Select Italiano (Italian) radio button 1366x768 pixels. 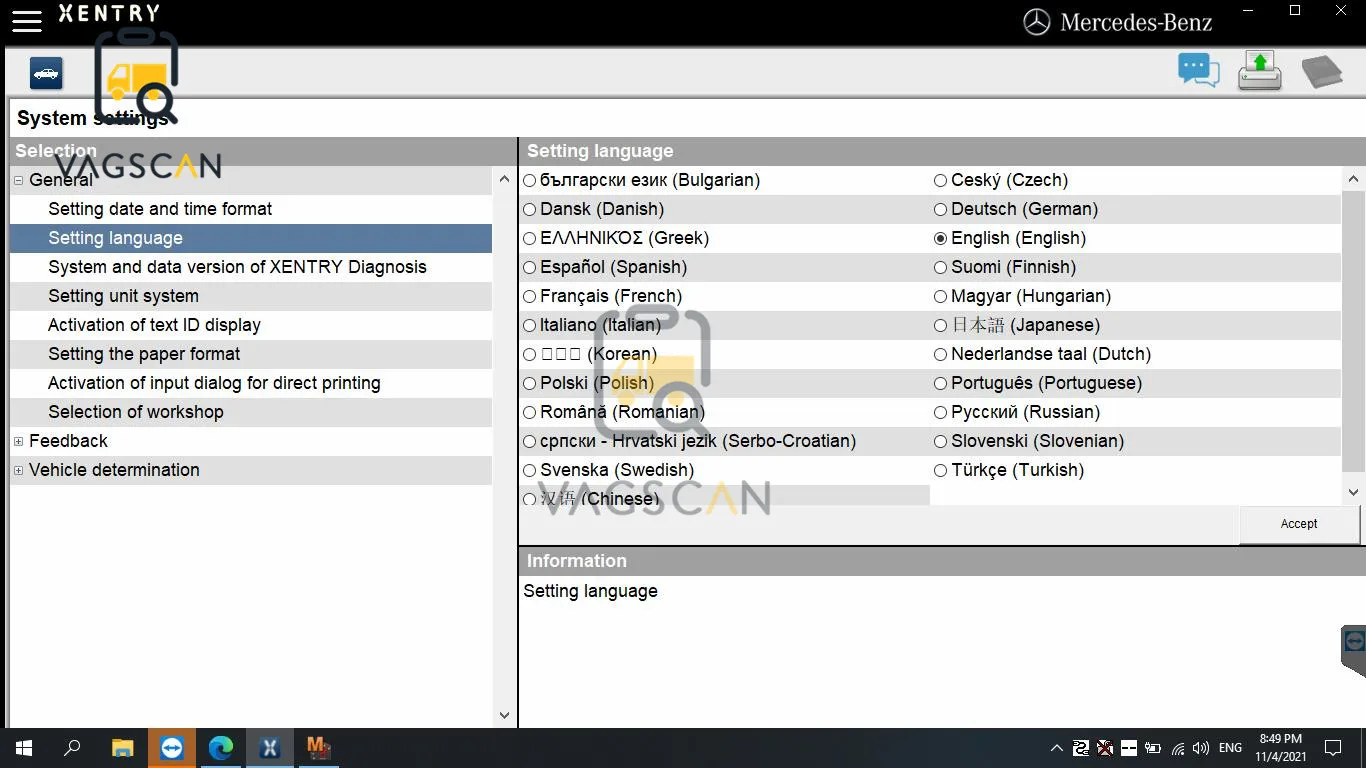pos(530,326)
